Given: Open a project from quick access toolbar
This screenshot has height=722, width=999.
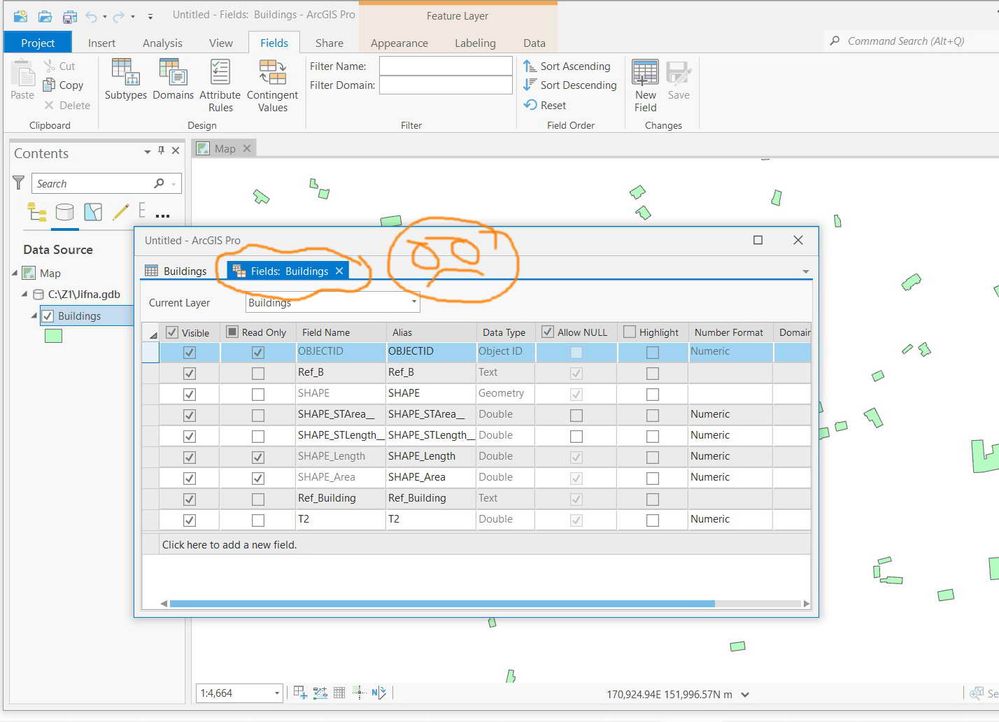Looking at the screenshot, I should click(45, 15).
